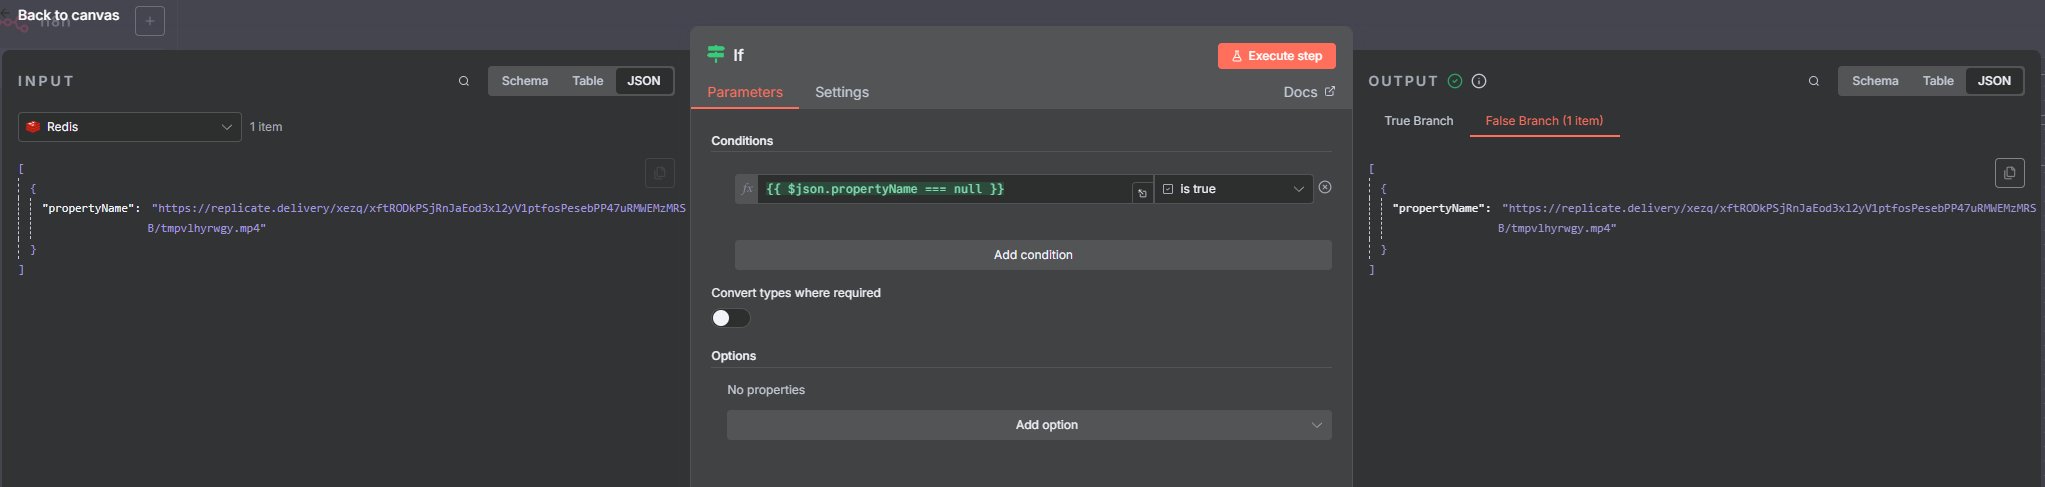The width and height of the screenshot is (2045, 487).
Task: Click Add condition button
Action: [1033, 255]
